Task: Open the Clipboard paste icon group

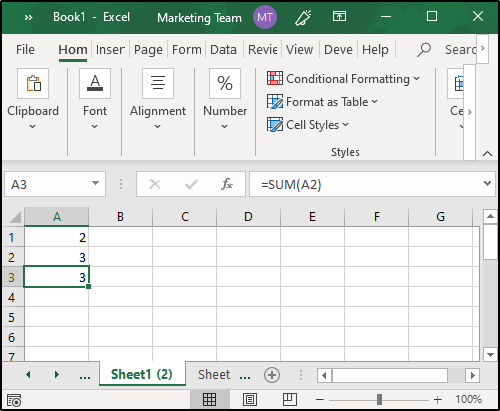Action: (33, 83)
